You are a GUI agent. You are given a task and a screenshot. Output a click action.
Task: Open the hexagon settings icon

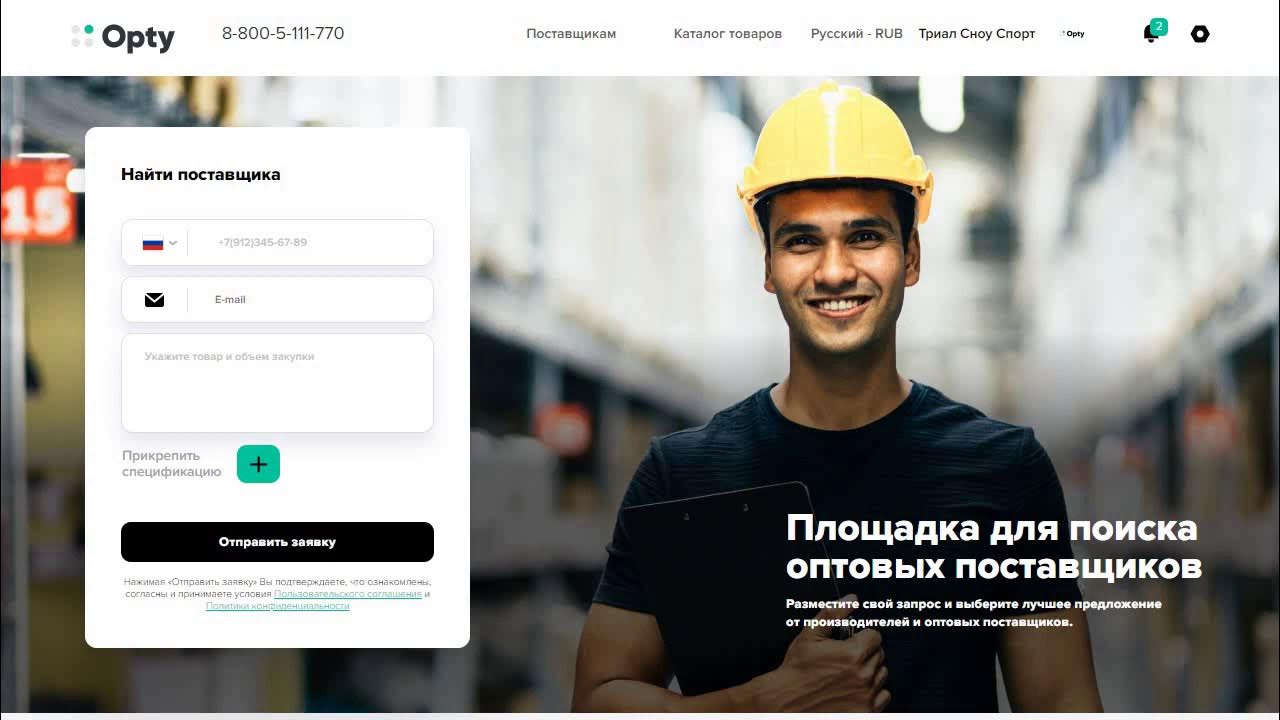pos(1200,34)
